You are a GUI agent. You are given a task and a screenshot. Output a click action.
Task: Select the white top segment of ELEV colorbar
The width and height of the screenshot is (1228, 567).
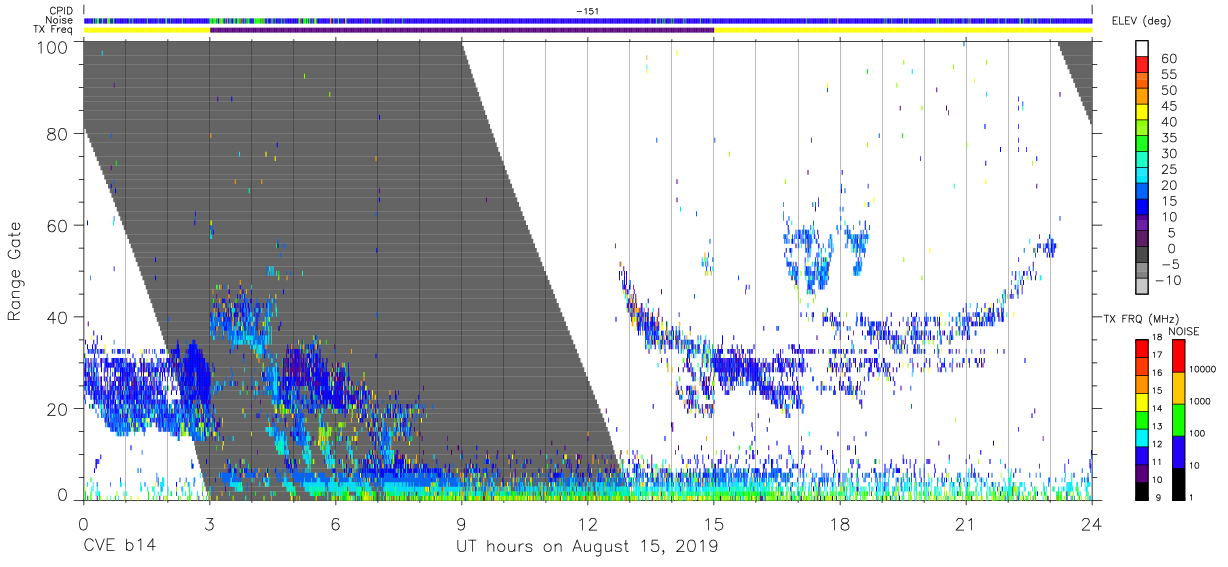(x=1144, y=50)
